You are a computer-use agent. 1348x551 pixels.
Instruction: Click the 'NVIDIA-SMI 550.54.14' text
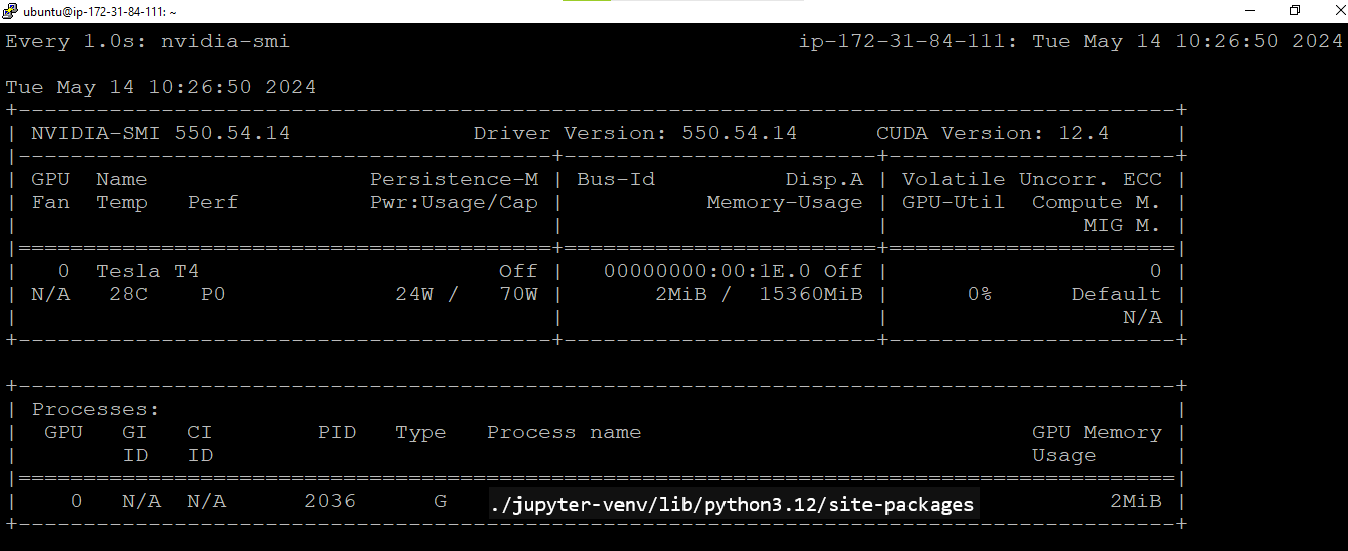click(161, 133)
